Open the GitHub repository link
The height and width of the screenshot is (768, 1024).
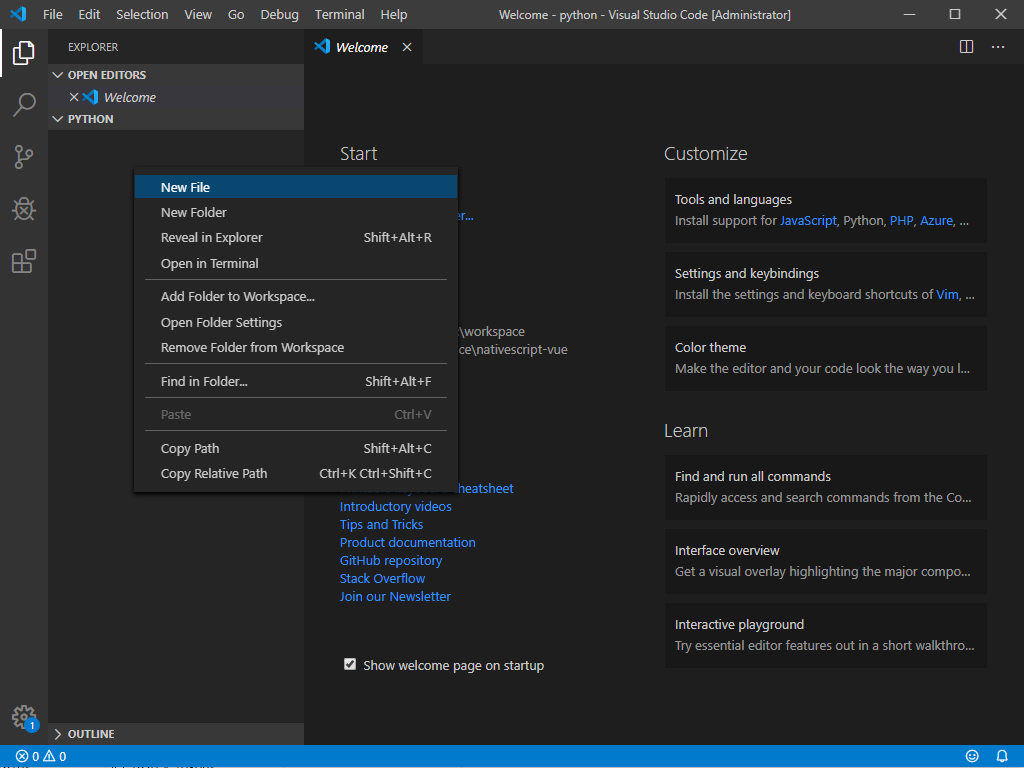tap(391, 560)
